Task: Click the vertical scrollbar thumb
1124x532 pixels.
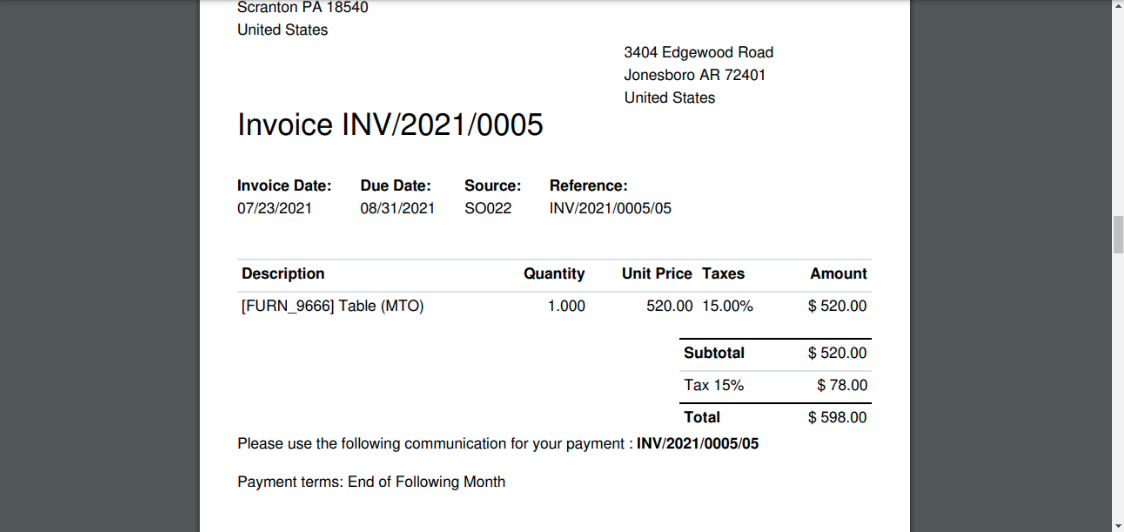Action: [1118, 234]
